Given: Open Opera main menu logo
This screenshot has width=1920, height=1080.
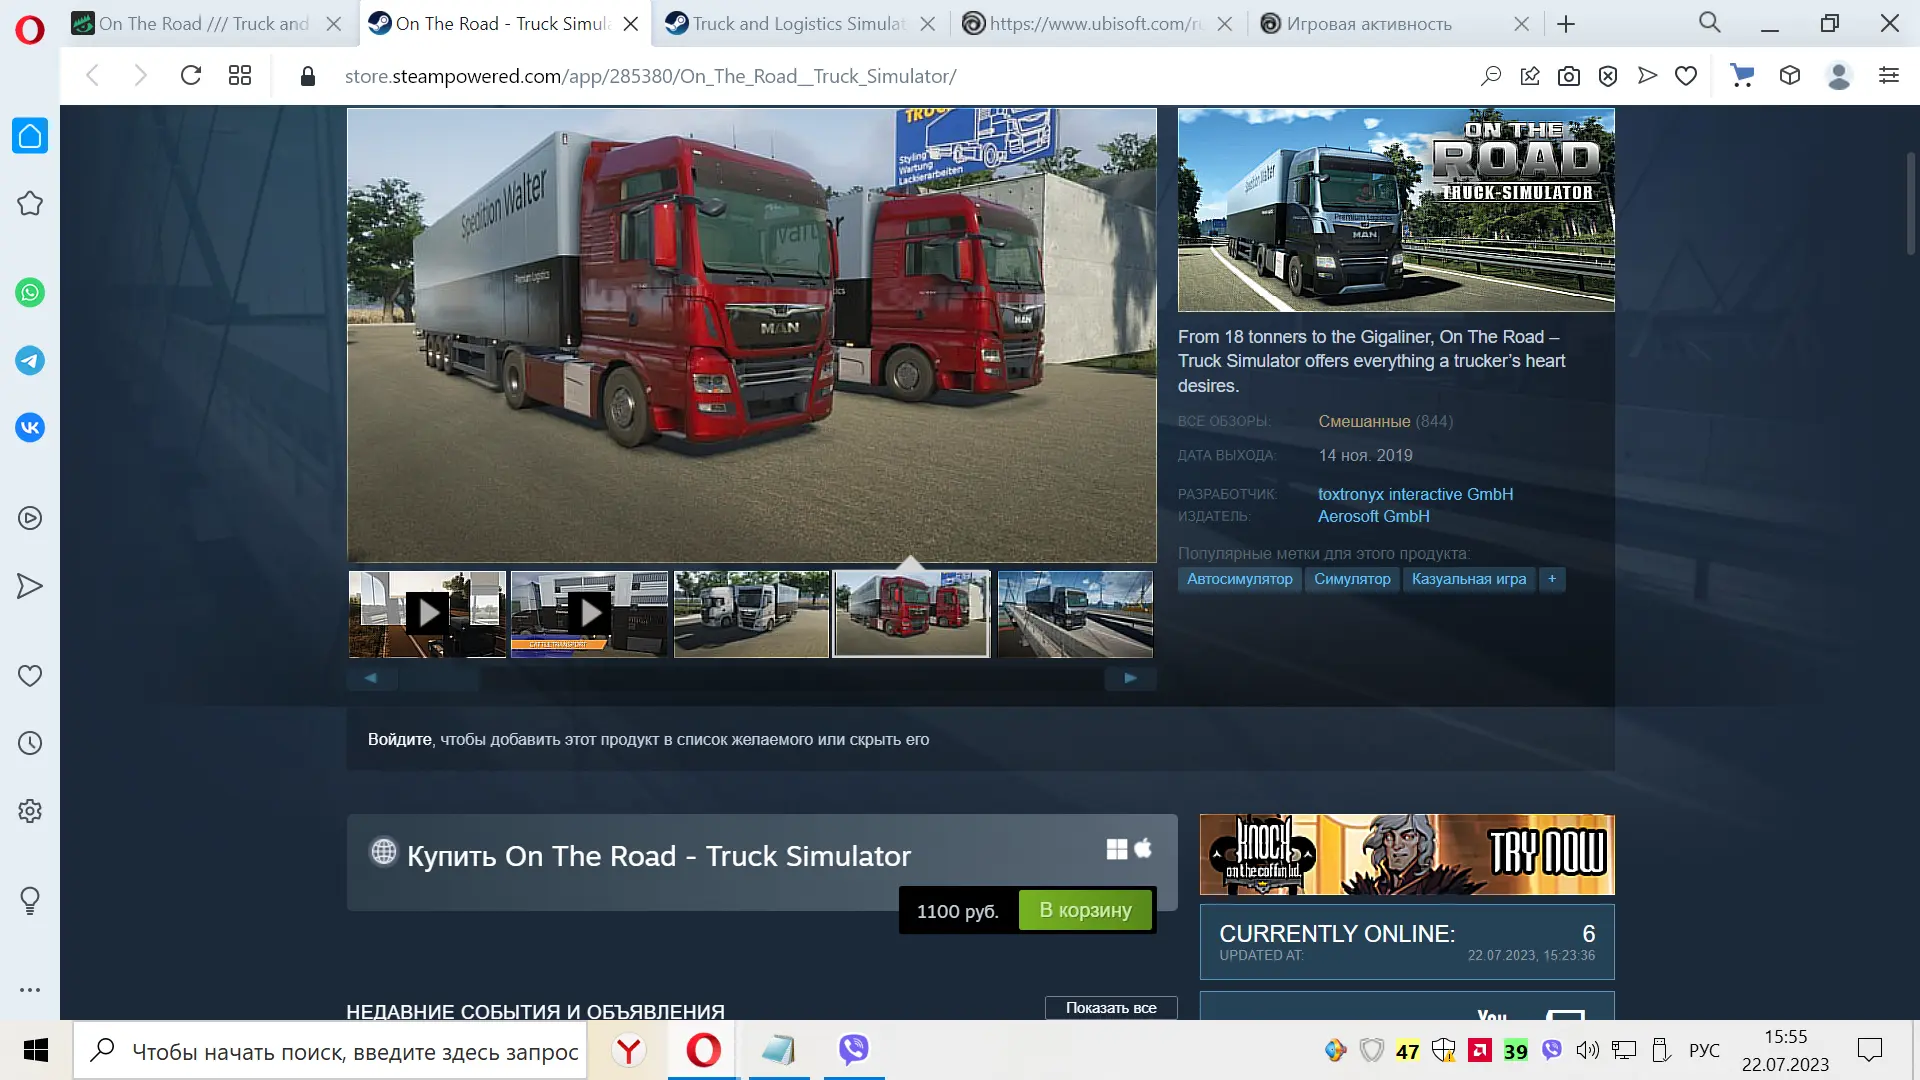Looking at the screenshot, I should click(x=30, y=30).
